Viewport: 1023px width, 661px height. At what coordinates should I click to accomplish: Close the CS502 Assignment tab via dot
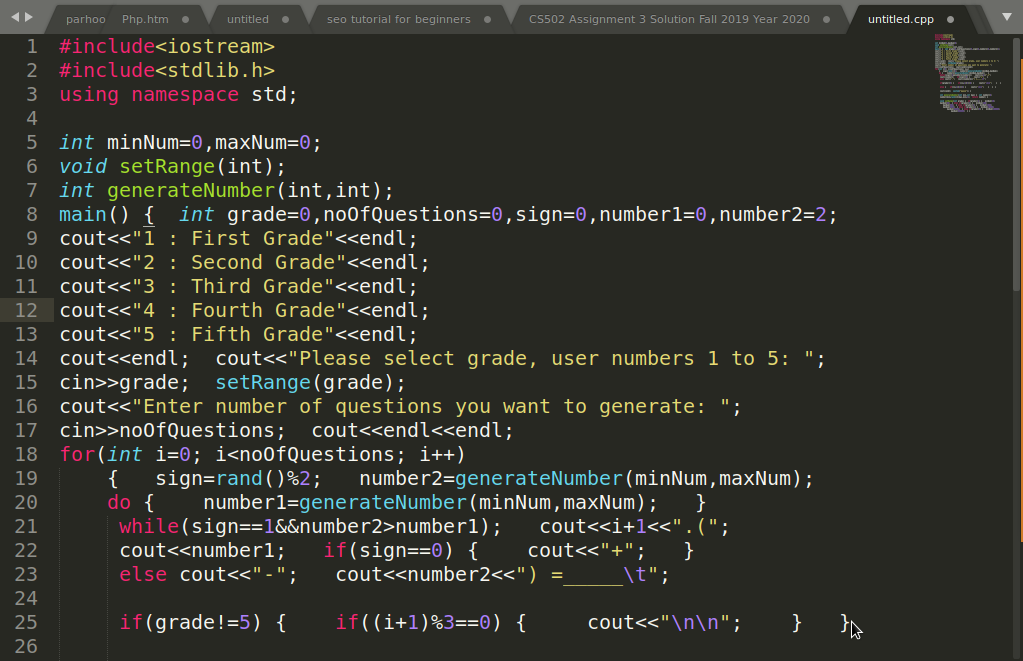tap(827, 20)
